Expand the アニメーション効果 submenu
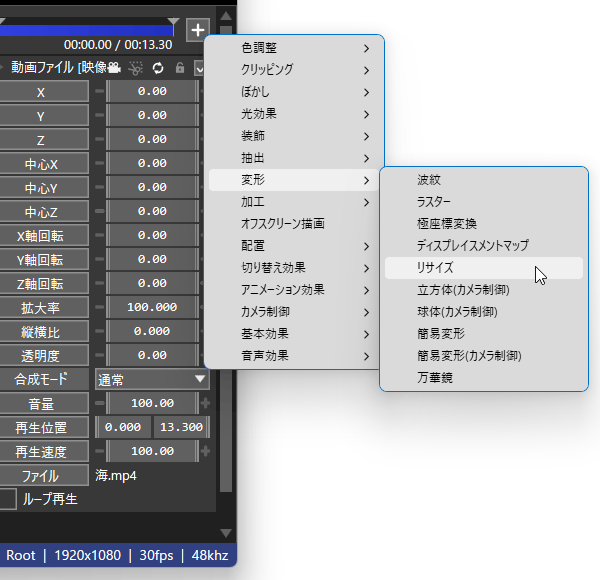The width and height of the screenshot is (600, 580). 294,290
